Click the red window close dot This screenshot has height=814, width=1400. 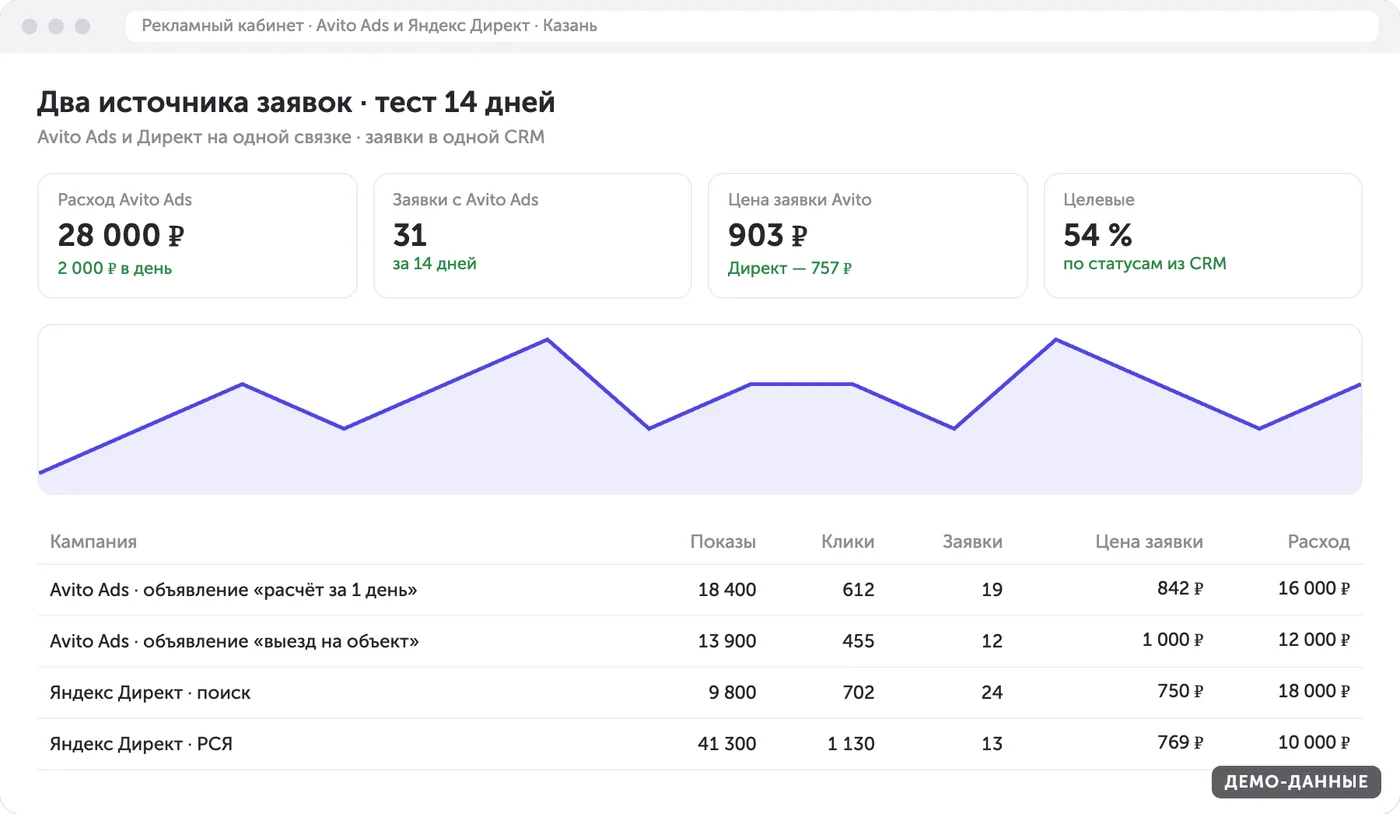coord(29,26)
